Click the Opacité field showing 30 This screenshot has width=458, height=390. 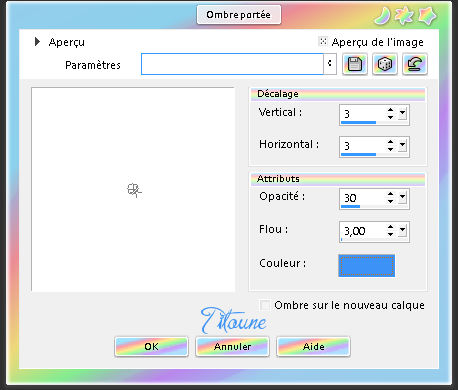click(x=363, y=198)
